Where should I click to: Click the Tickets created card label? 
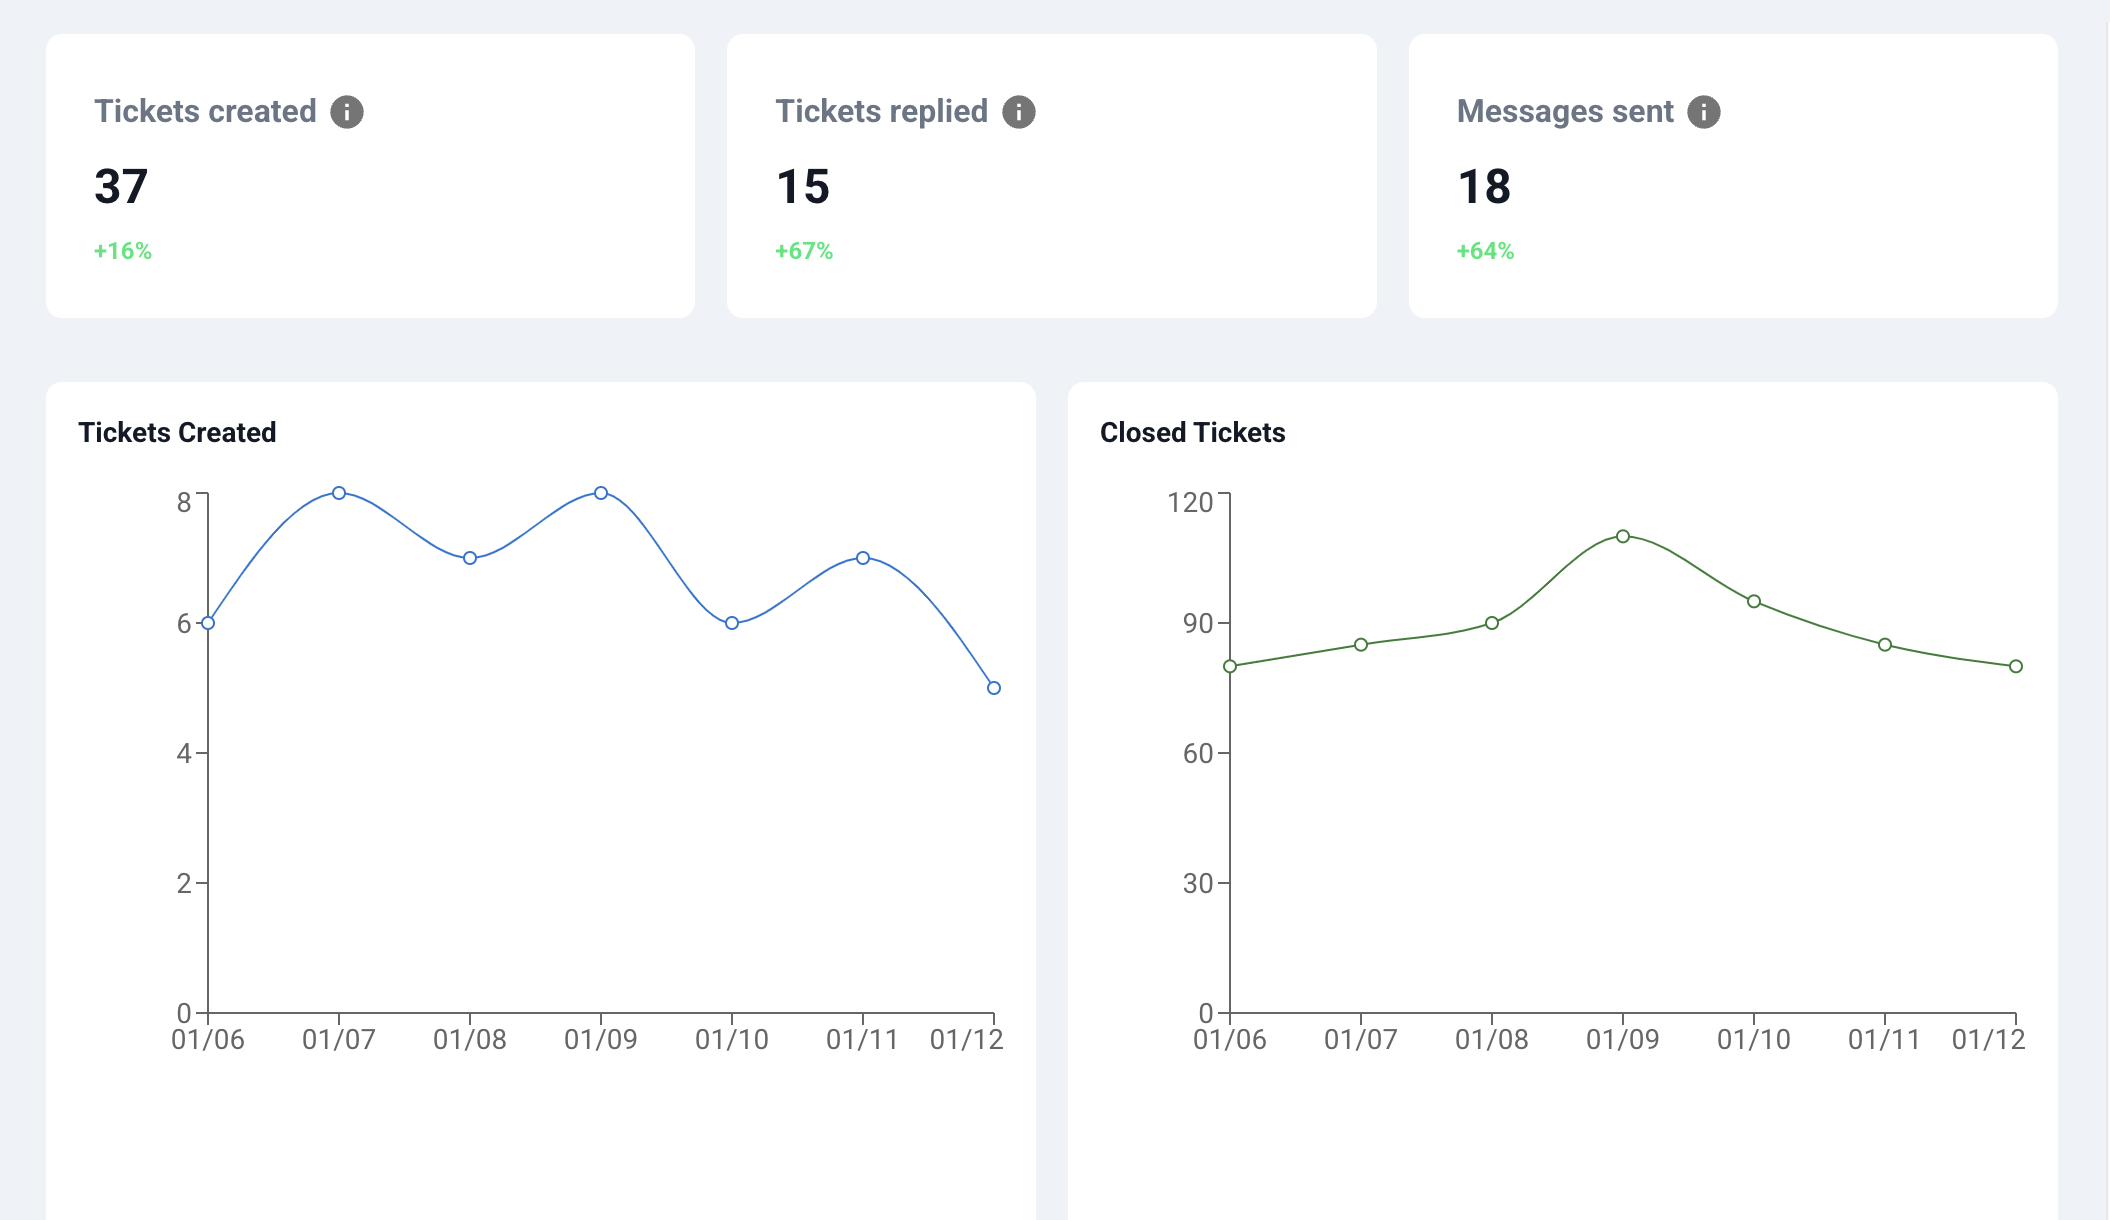click(205, 111)
